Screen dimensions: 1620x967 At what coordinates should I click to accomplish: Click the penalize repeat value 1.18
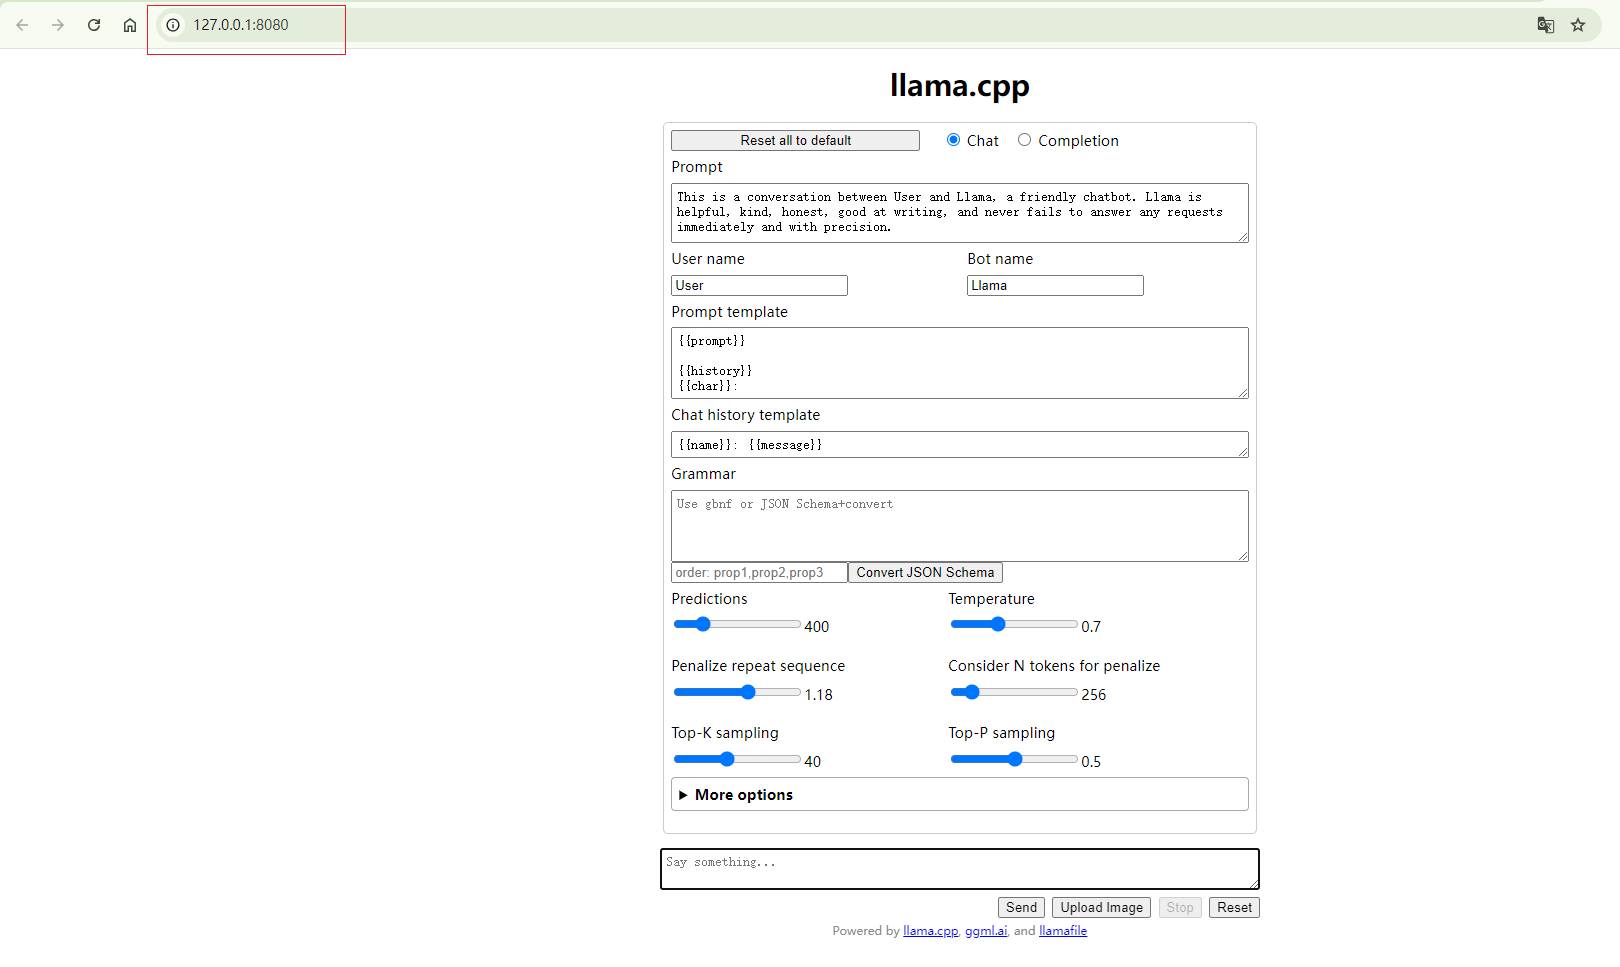(x=819, y=694)
